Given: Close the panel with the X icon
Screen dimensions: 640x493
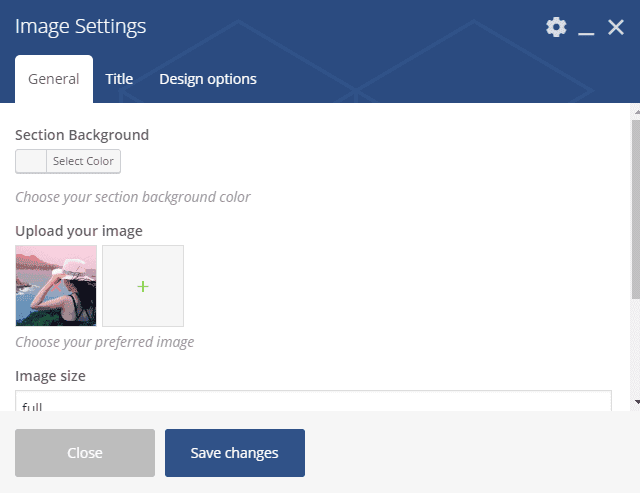Looking at the screenshot, I should (x=616, y=27).
